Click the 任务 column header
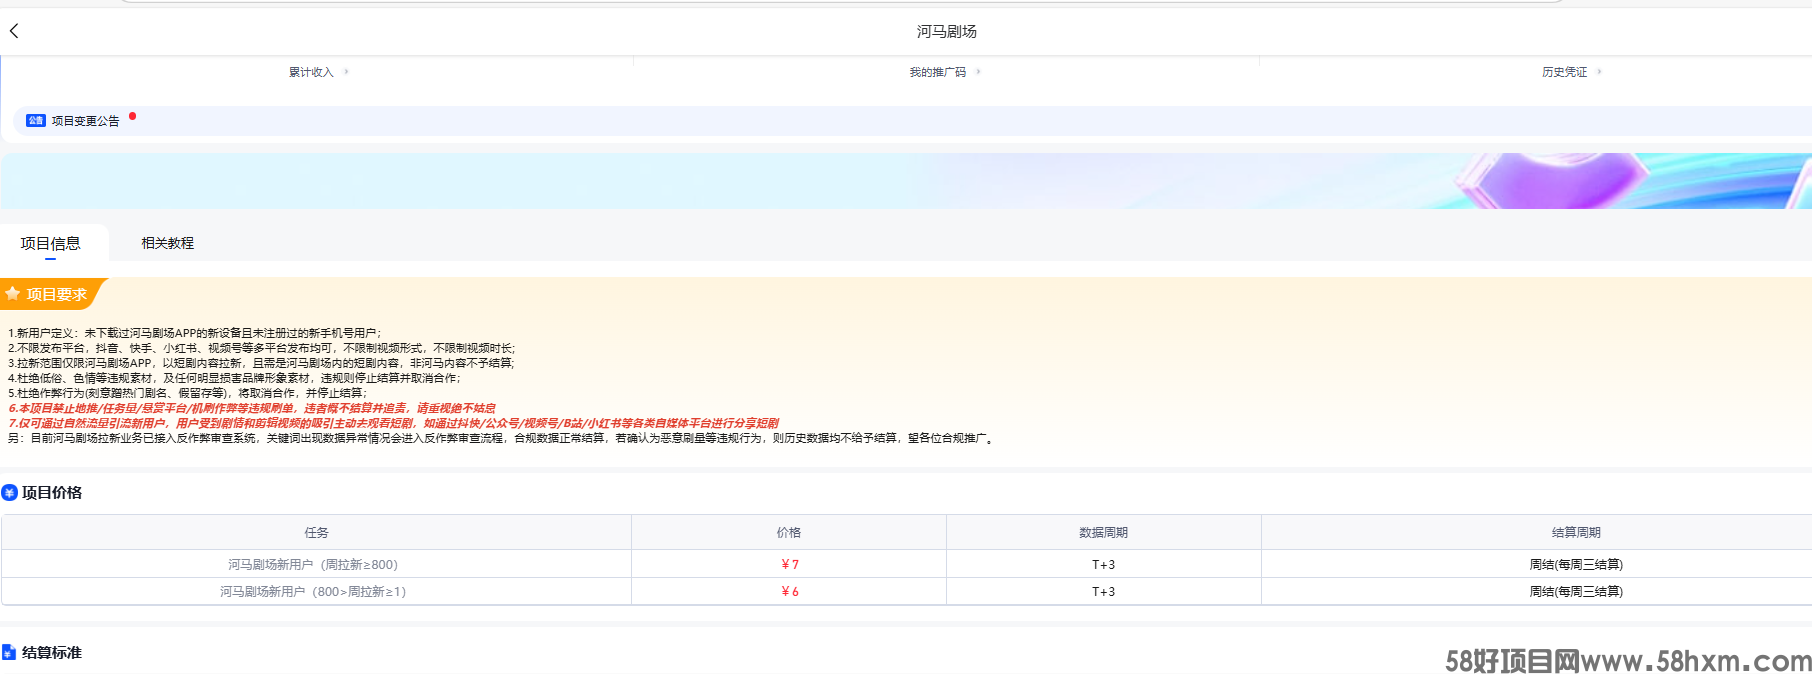The image size is (1812, 674). click(316, 533)
